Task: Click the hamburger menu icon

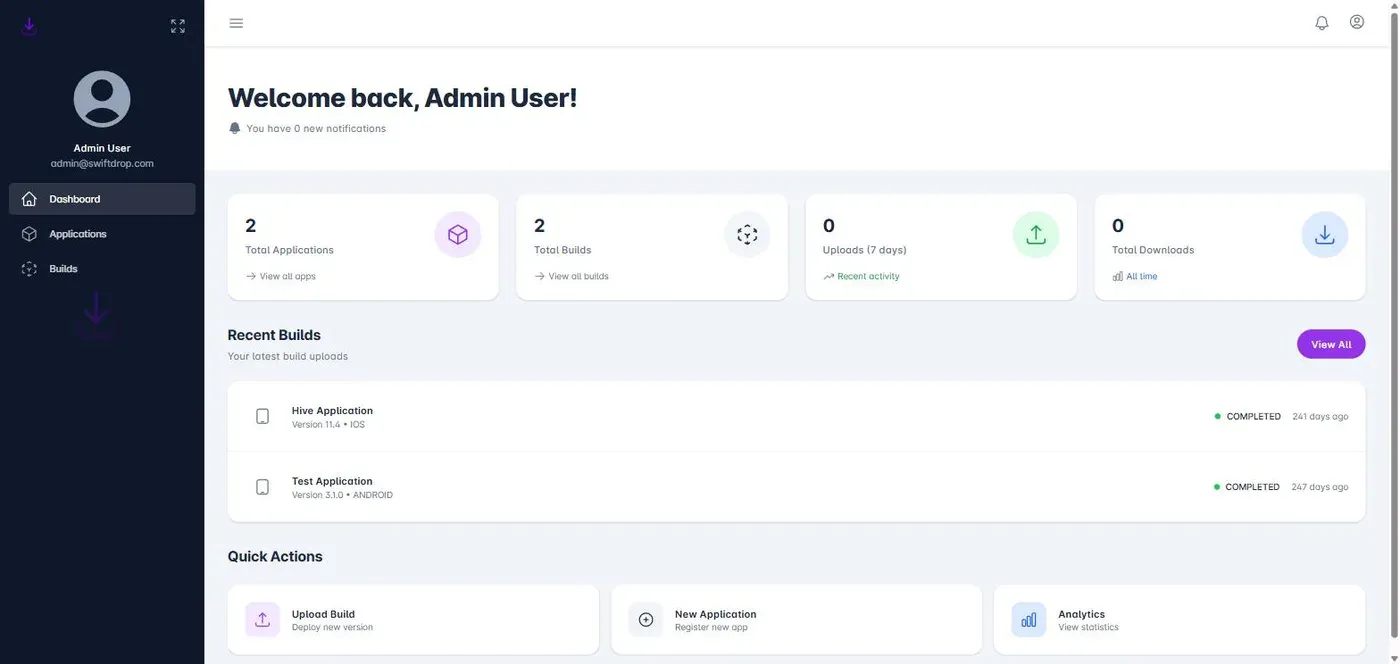Action: point(236,23)
